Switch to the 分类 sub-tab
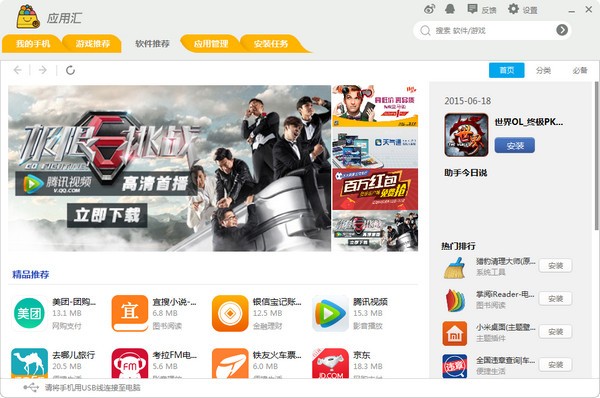The height and width of the screenshot is (398, 600). pos(543,70)
